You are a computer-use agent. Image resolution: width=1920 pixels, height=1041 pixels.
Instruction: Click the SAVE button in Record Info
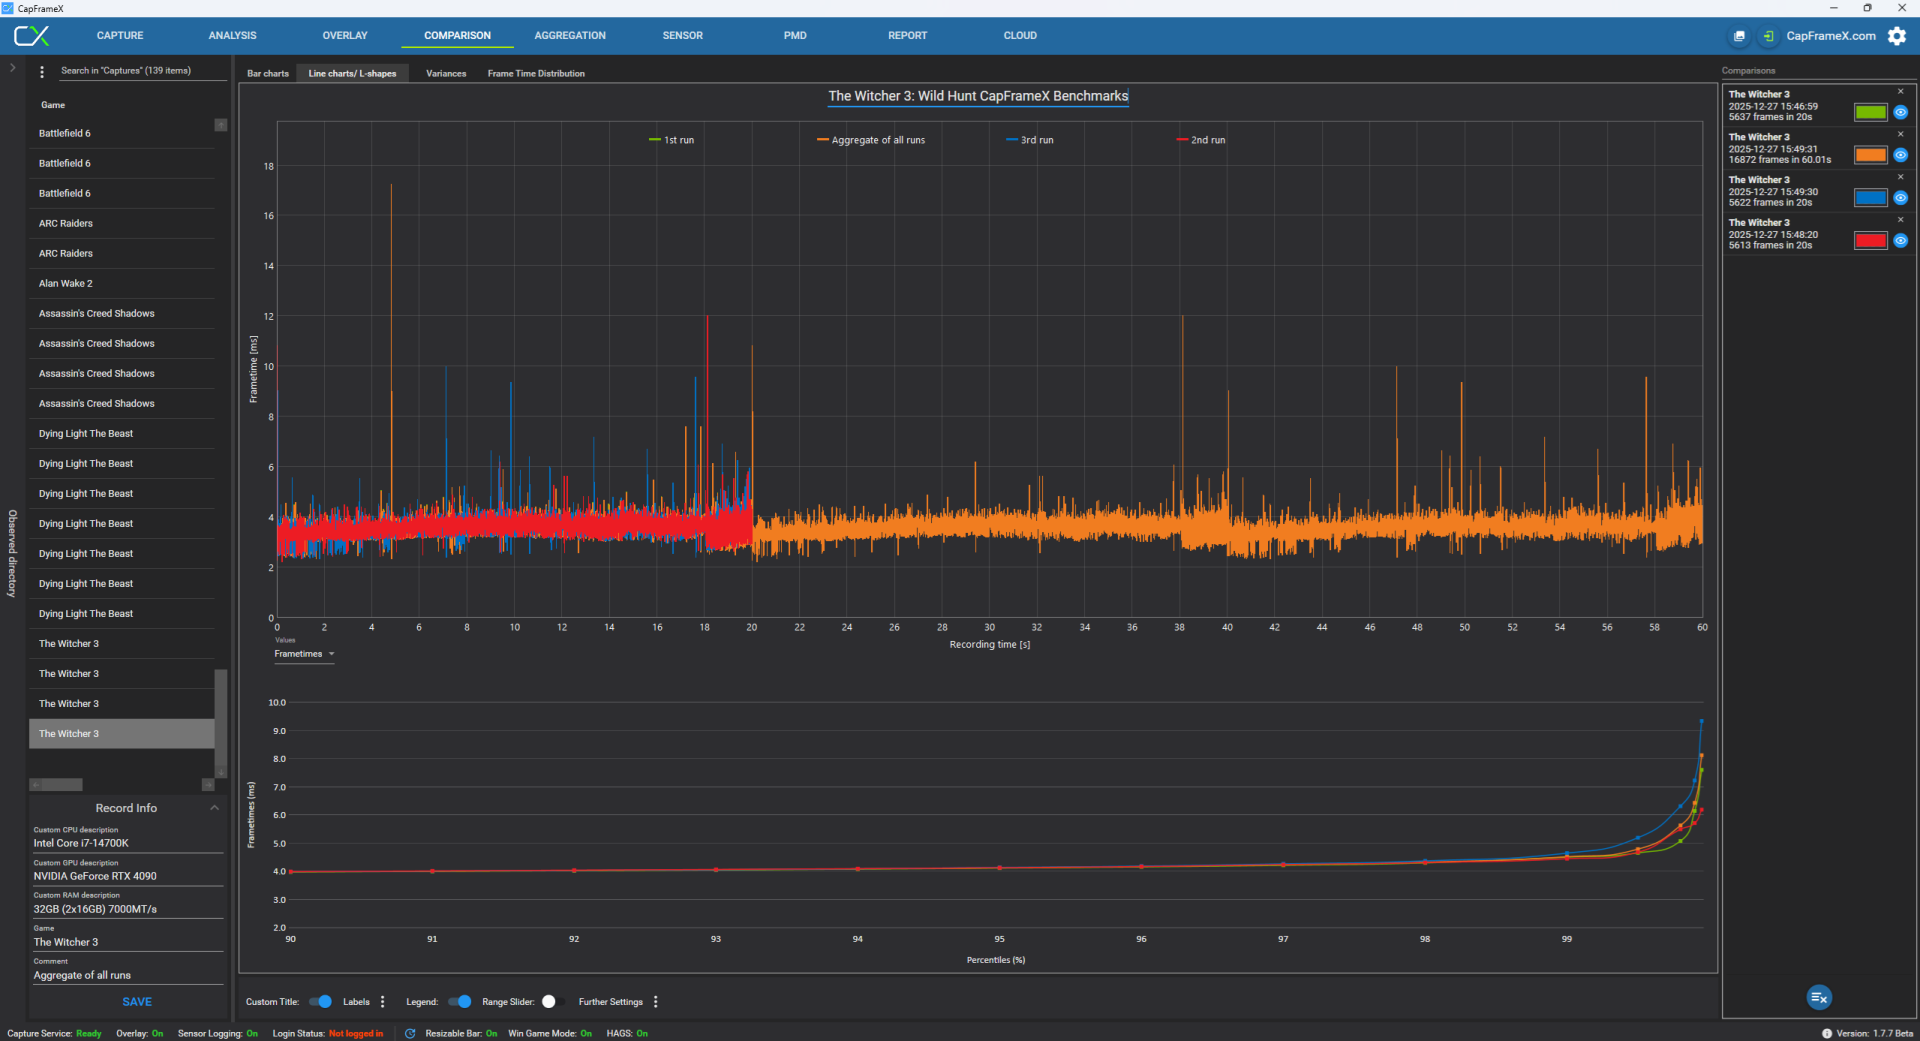coord(137,1002)
